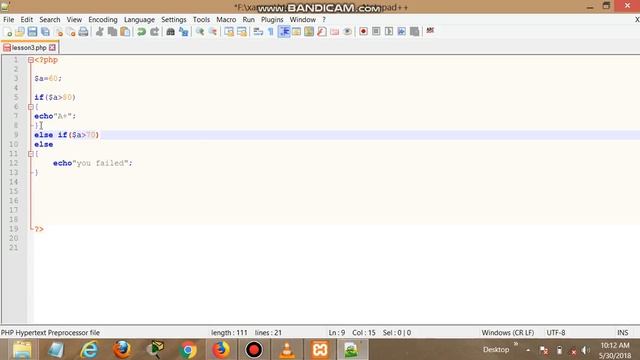Enable synchronized vertical scrolling

[x=229, y=32]
